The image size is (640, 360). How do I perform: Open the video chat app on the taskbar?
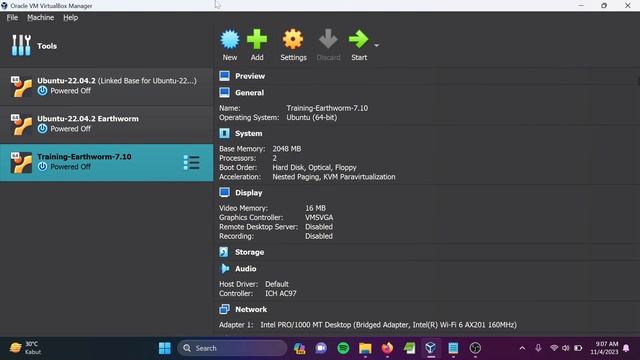321,348
